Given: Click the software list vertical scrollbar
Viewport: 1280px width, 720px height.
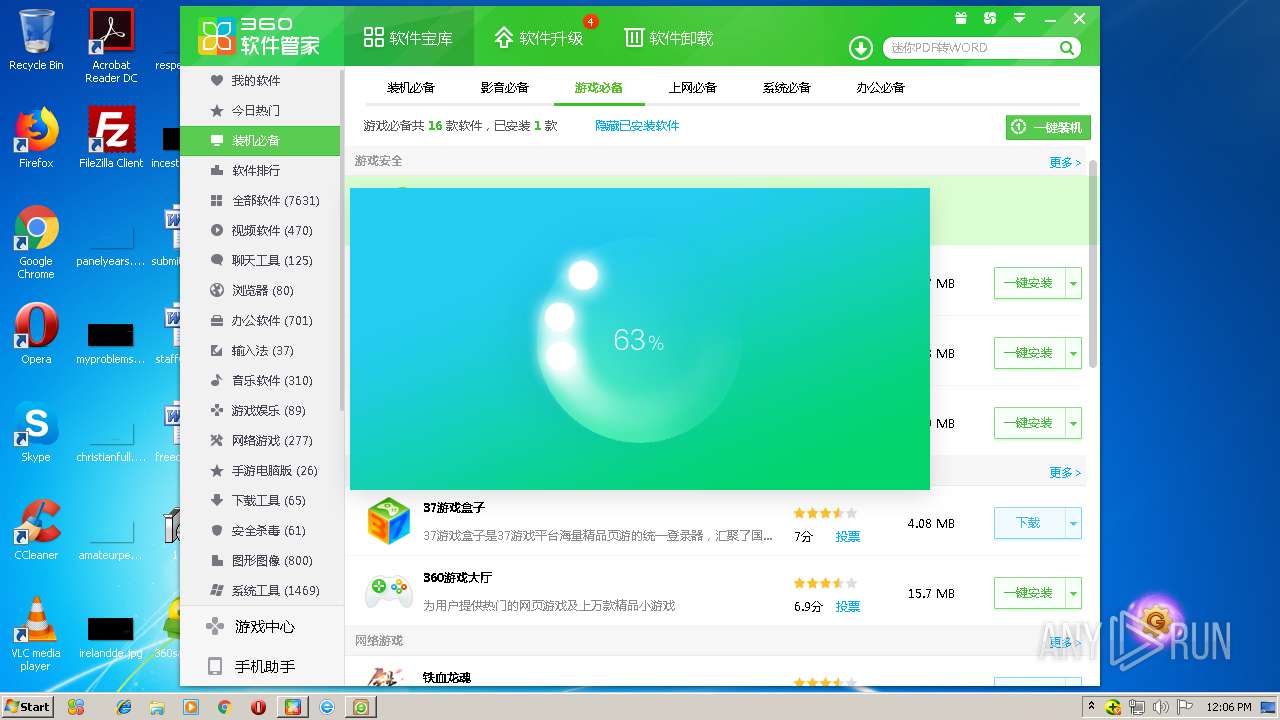Looking at the screenshot, I should (1093, 262).
